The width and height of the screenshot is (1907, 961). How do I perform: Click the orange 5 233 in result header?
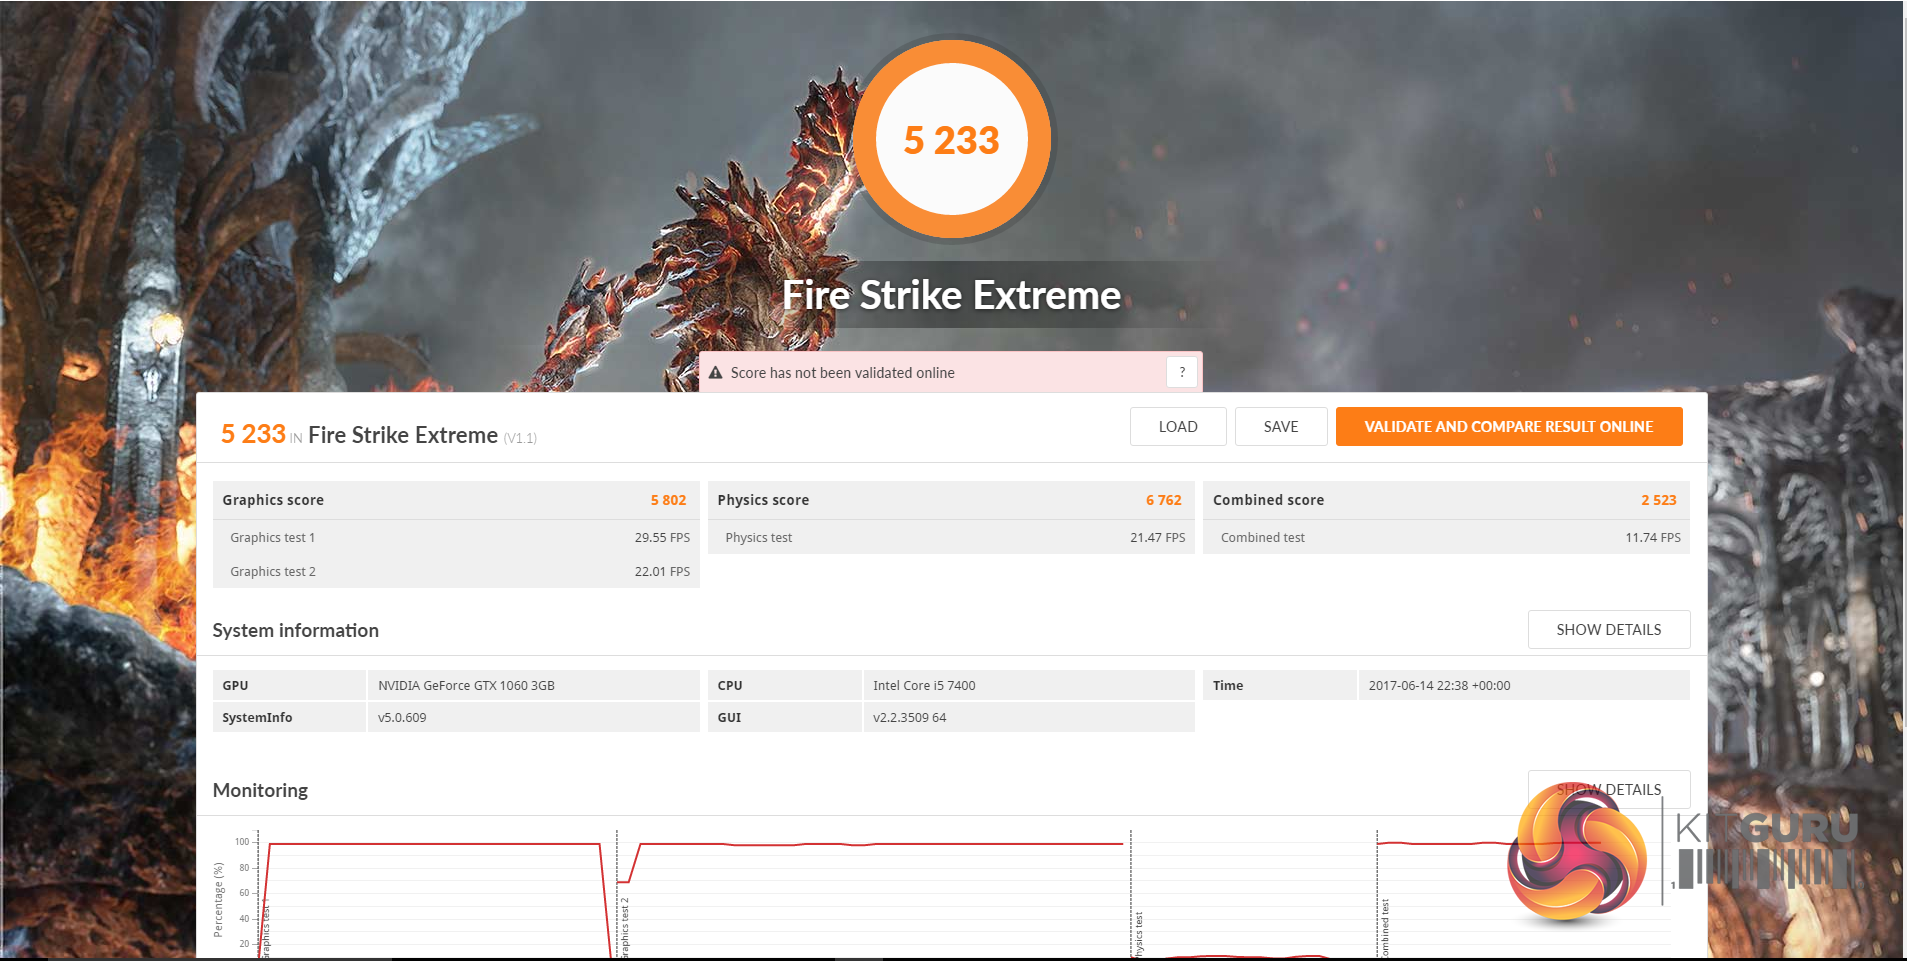(x=253, y=434)
